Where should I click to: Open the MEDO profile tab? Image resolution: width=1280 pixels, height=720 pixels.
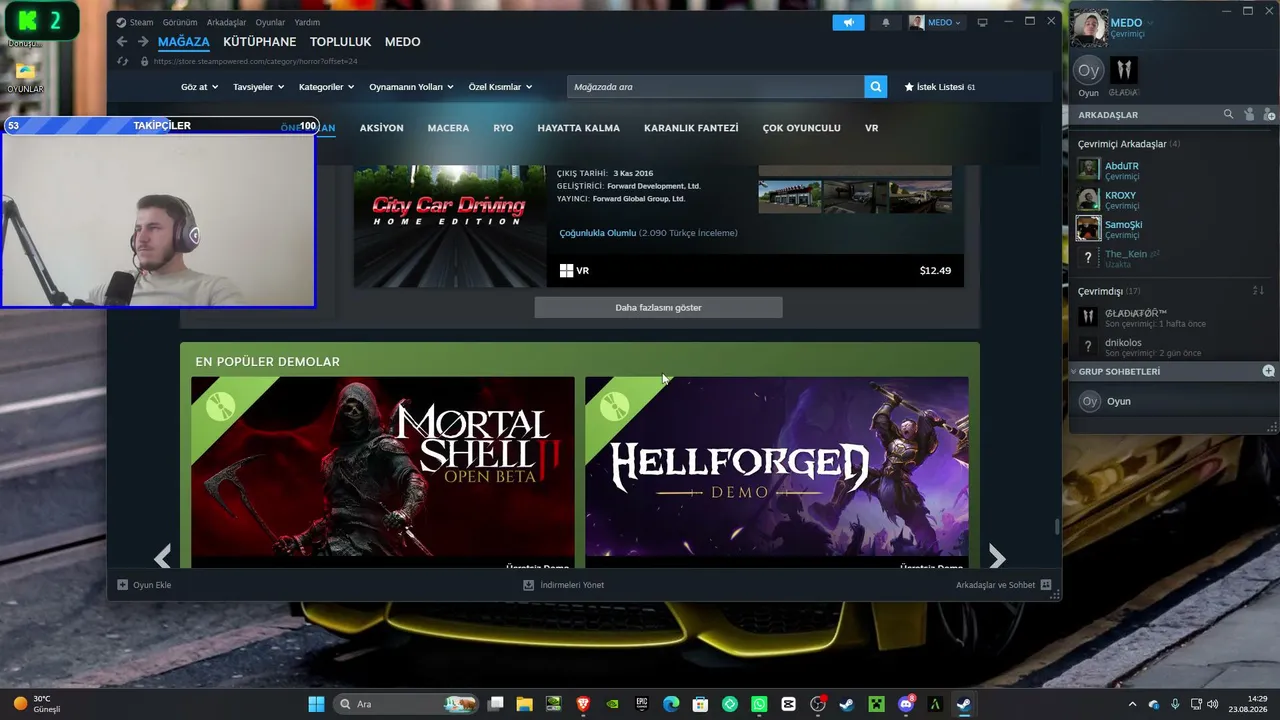pos(403,42)
